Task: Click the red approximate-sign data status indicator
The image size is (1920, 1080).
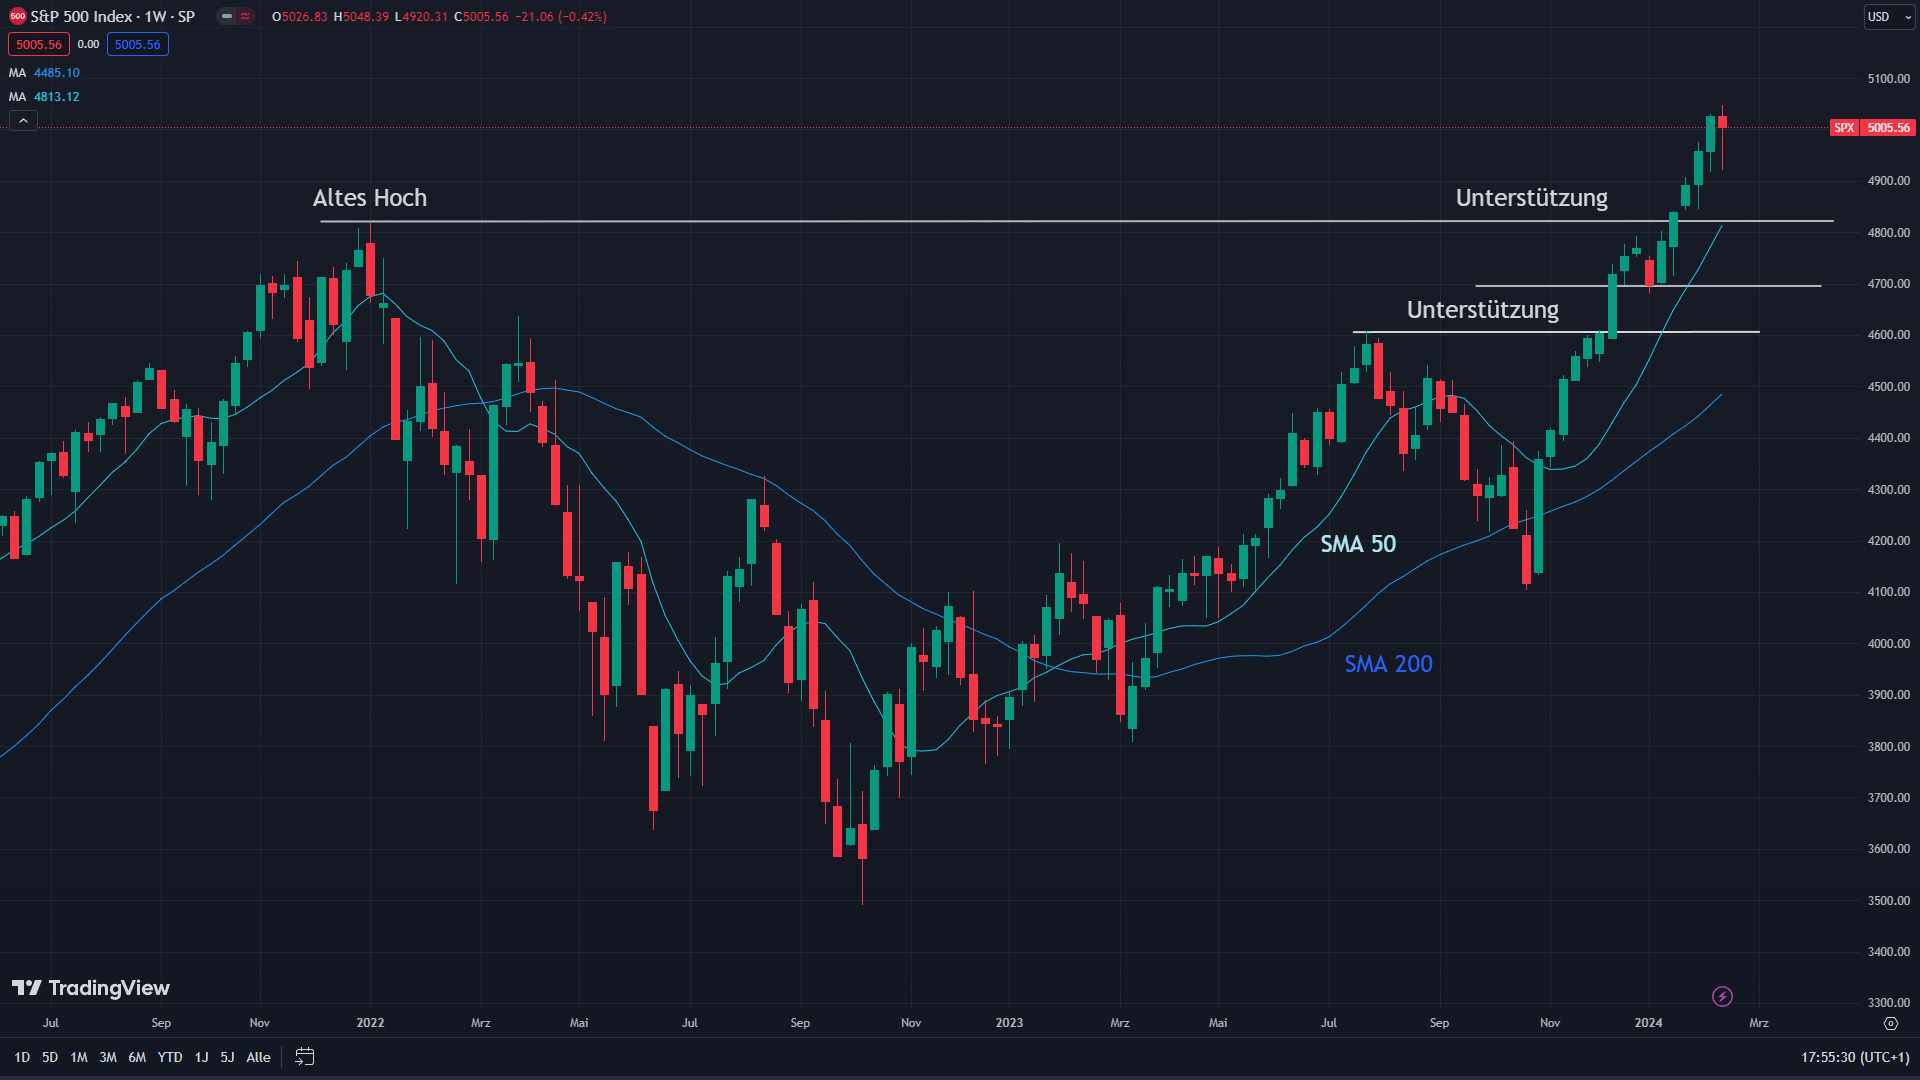Action: point(245,16)
